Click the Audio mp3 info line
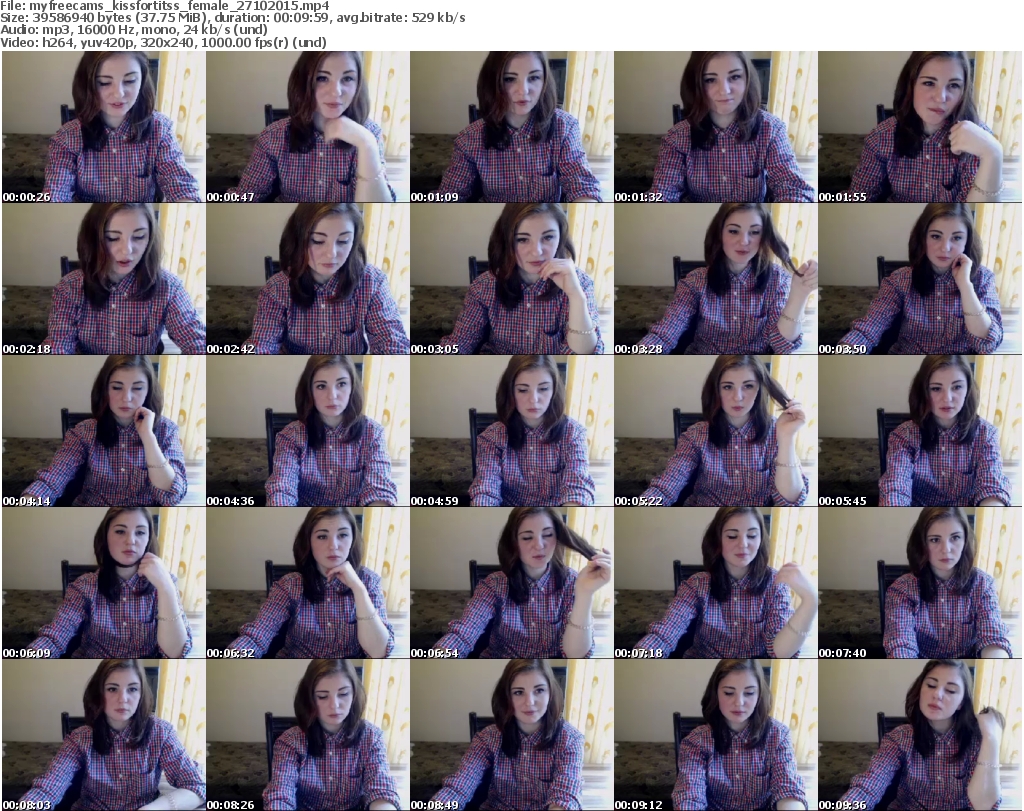 pos(134,30)
